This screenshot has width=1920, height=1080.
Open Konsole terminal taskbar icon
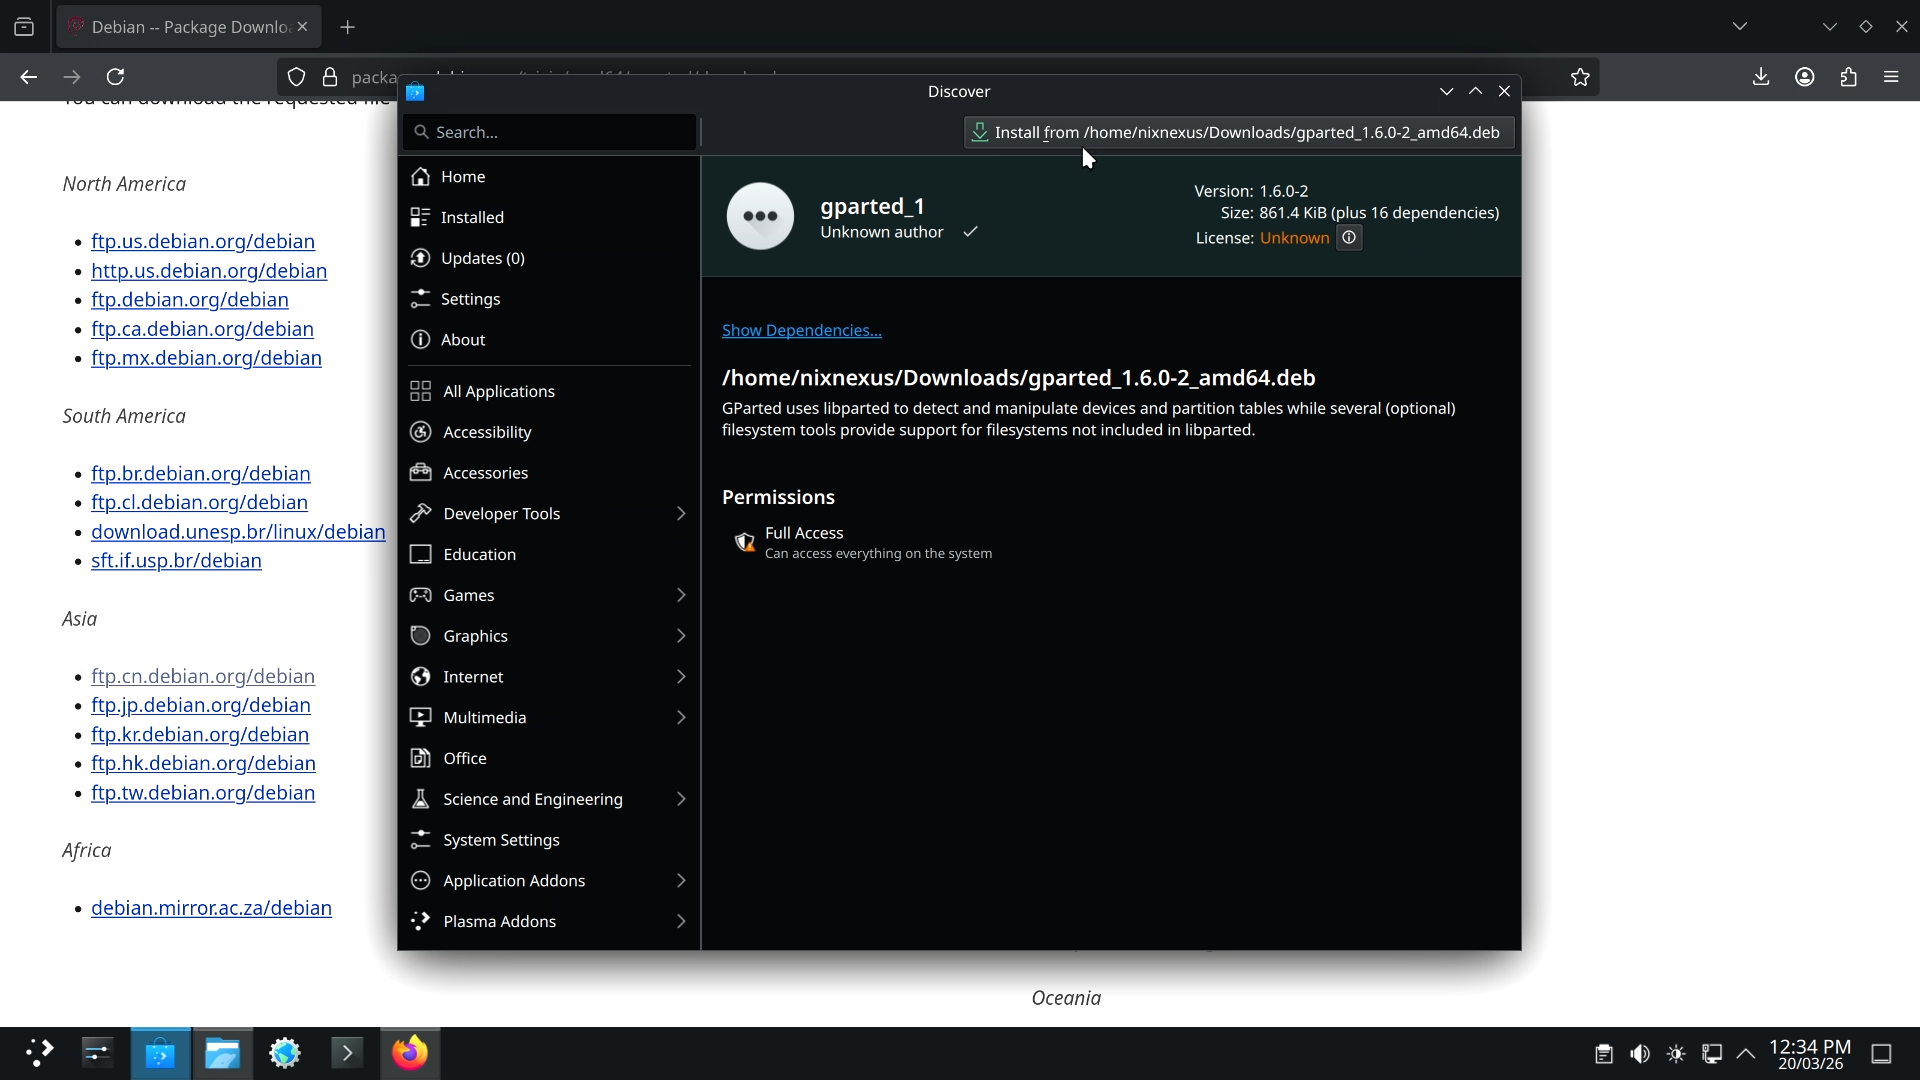(347, 1053)
